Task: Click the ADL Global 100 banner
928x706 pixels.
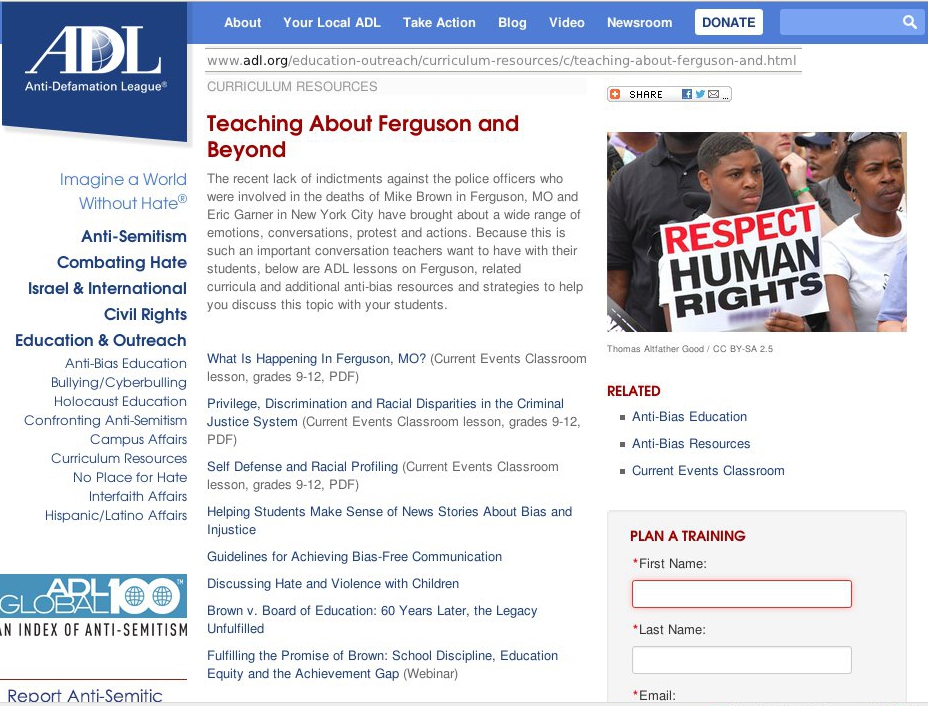Action: pyautogui.click(x=94, y=605)
